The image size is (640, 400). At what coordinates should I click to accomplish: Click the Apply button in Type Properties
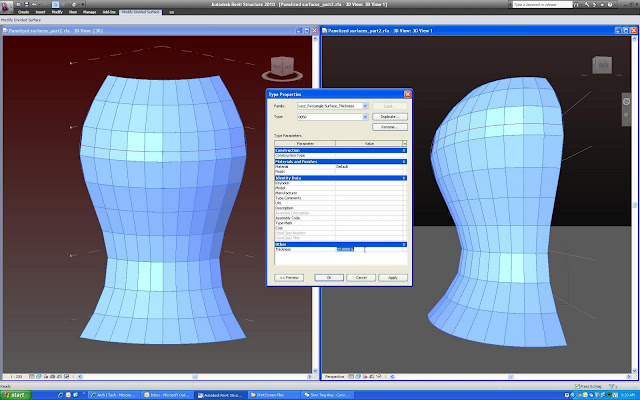point(393,278)
